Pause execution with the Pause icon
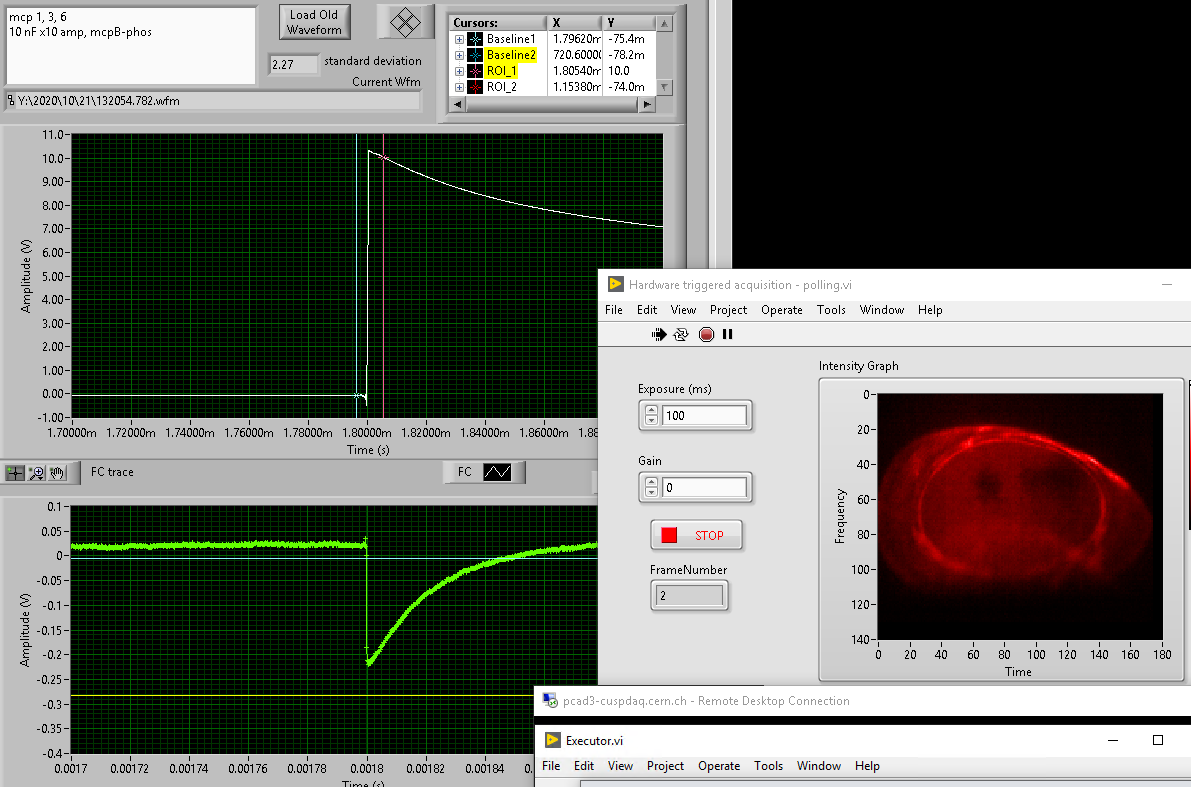The width and height of the screenshot is (1191, 787). pos(727,335)
